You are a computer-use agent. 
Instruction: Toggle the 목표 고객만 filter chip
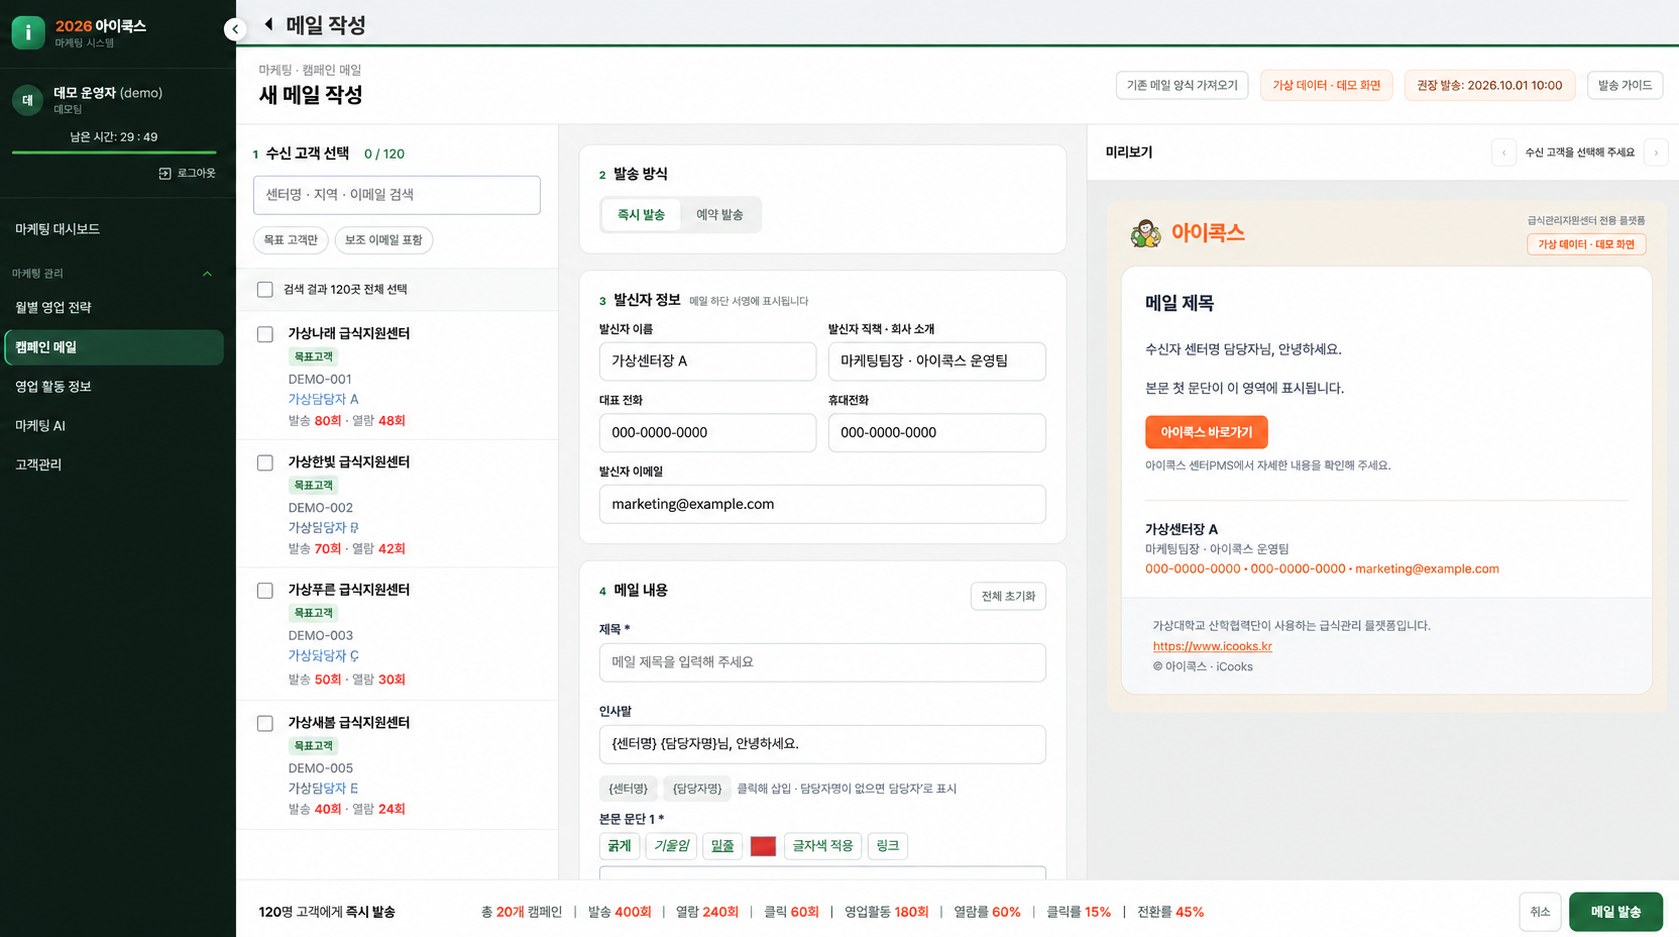290,240
